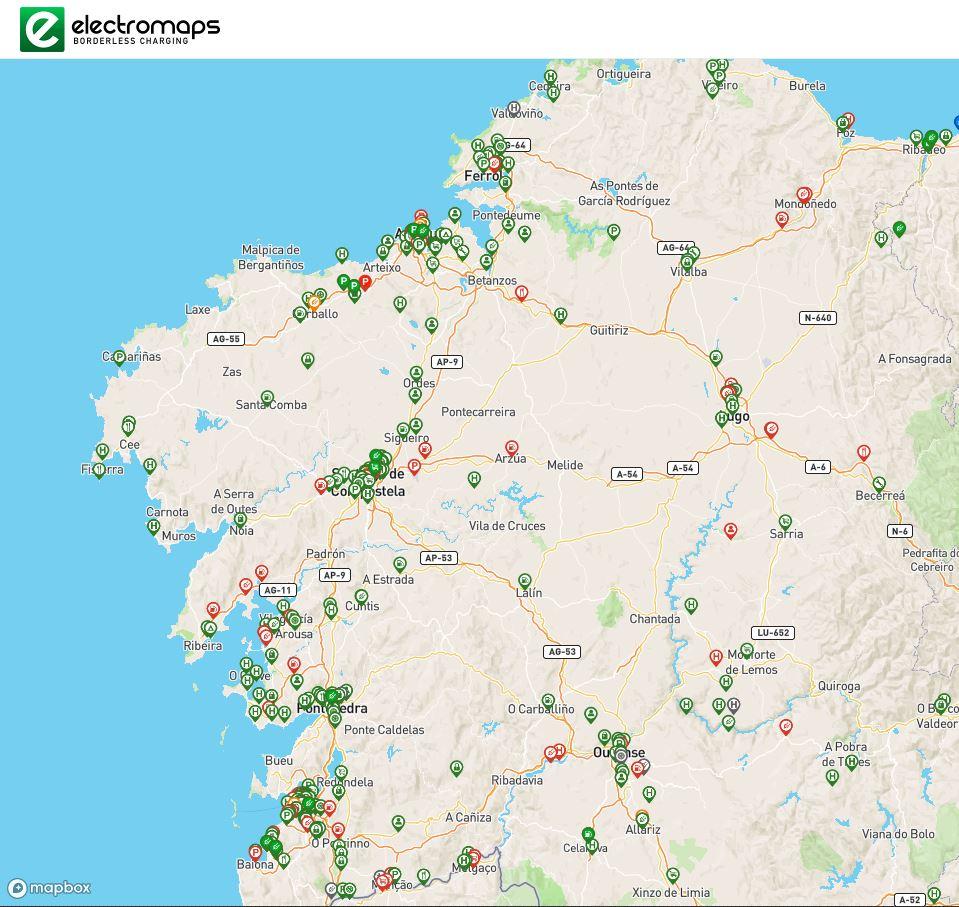Select the green parking marker at Camariñas
The image size is (959, 907).
[120, 357]
